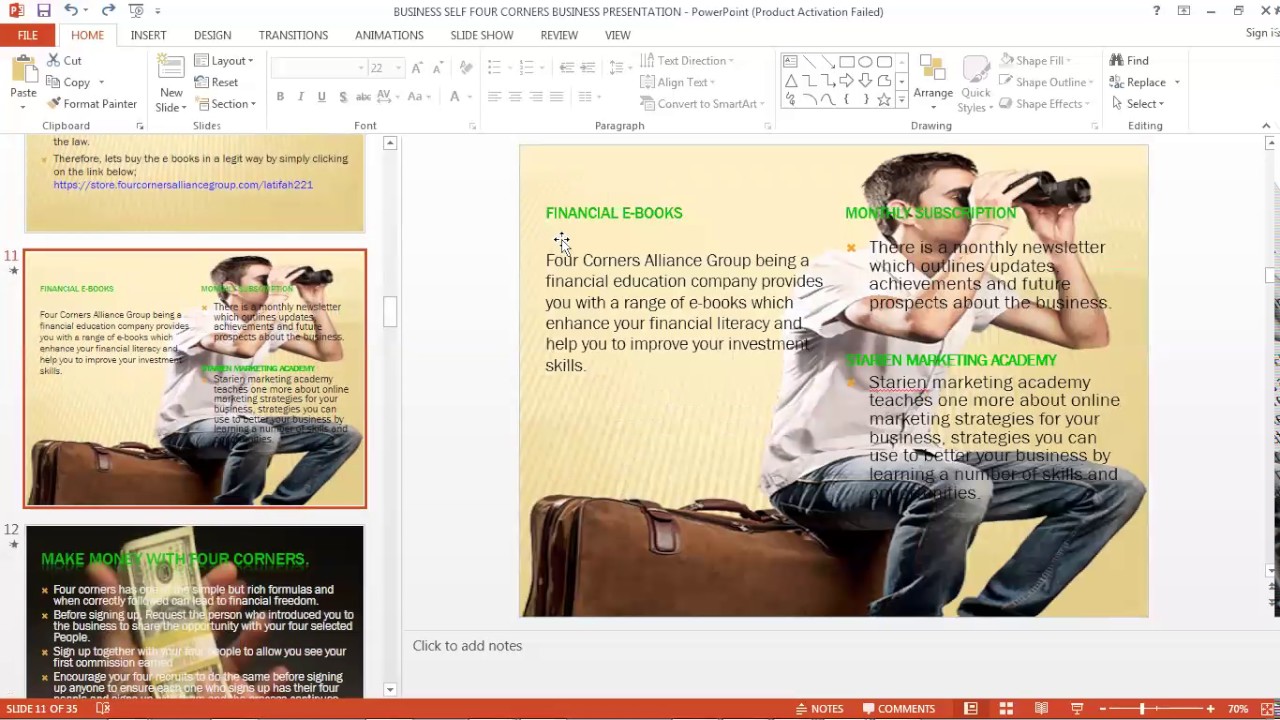
Task: Select the Oval shape in shapes gallery
Action: (x=866, y=62)
